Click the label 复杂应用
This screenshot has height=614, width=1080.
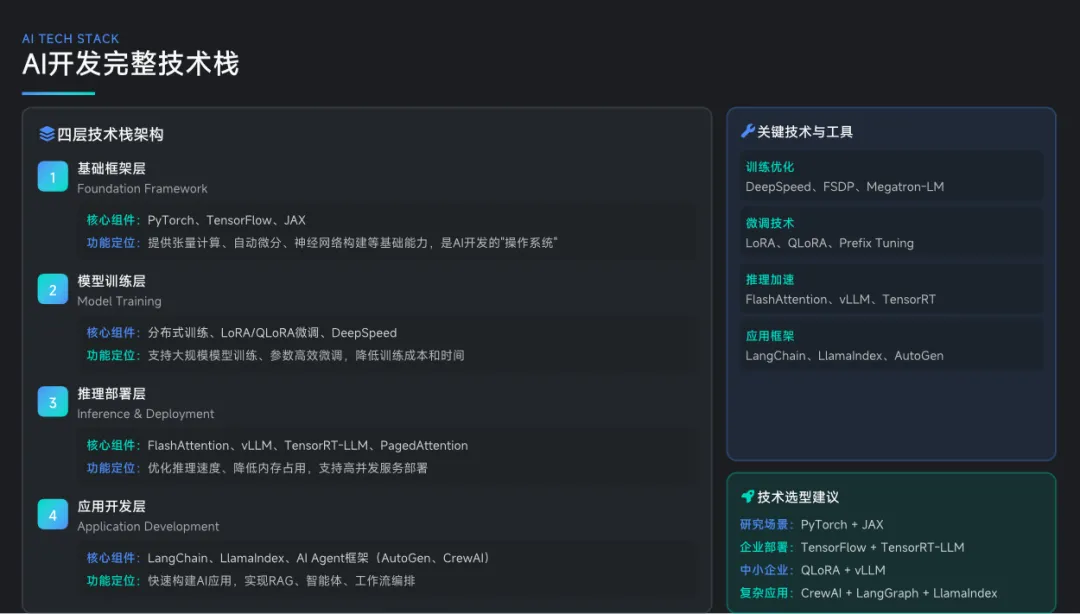[x=764, y=593]
